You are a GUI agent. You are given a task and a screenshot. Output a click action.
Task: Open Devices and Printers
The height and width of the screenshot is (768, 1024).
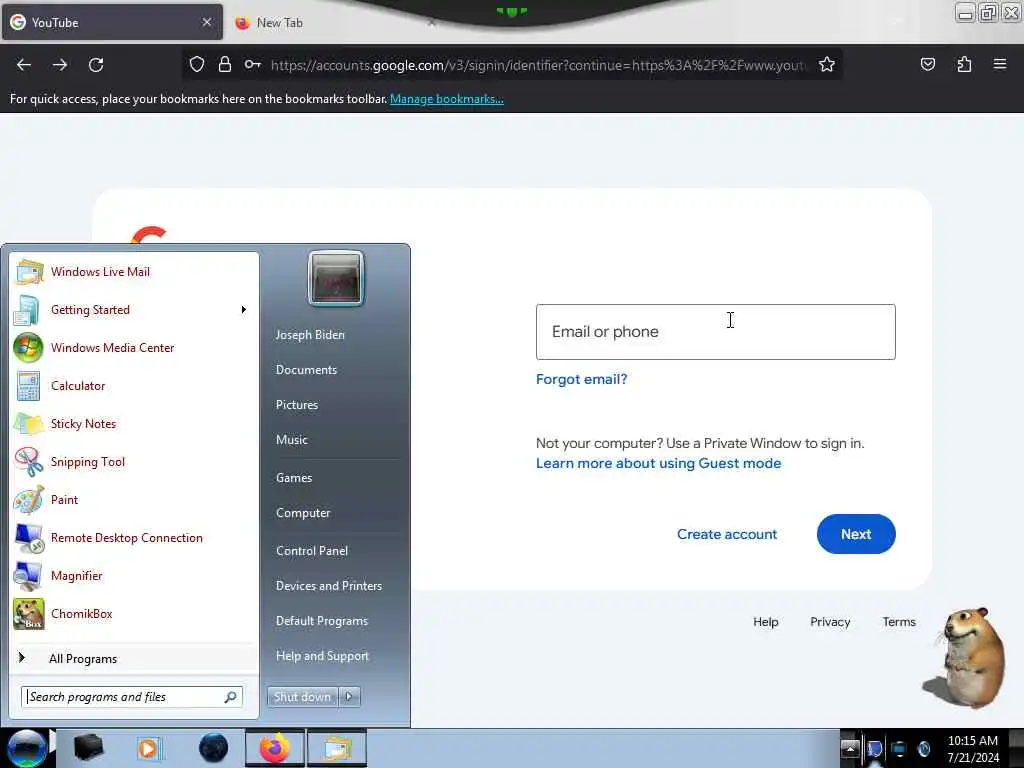[x=328, y=586]
